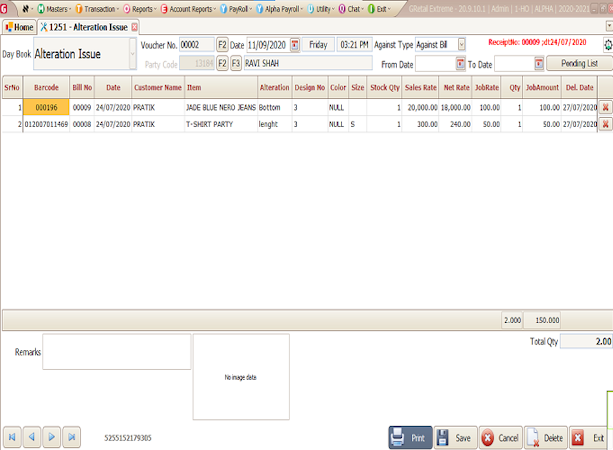Click the Bottom alteration cell
Viewport: 613px width, 450px height.
point(274,107)
